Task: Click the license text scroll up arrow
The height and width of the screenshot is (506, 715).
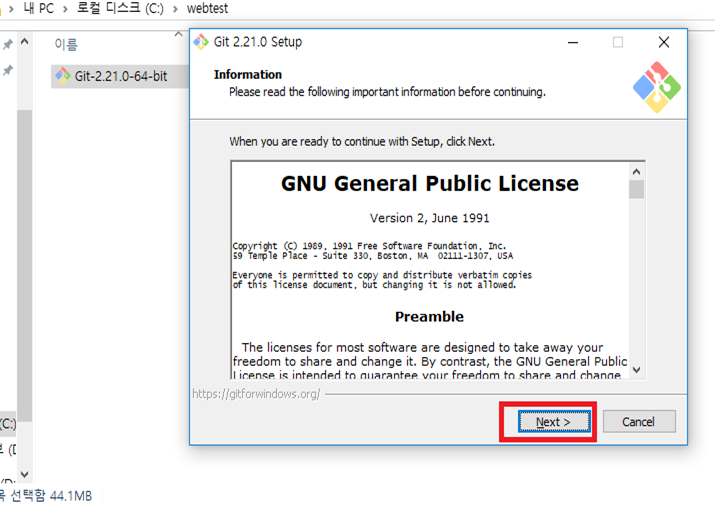Action: [637, 171]
